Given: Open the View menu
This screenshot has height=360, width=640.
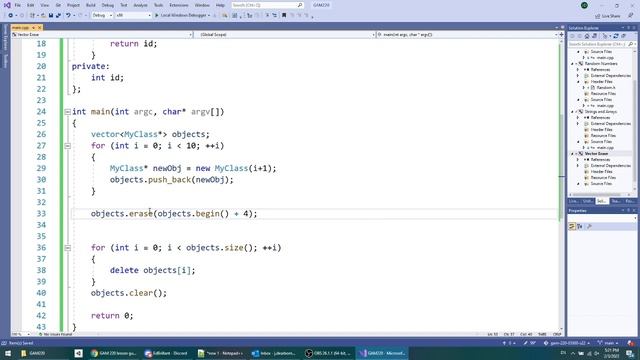Looking at the screenshot, I should (44, 5).
